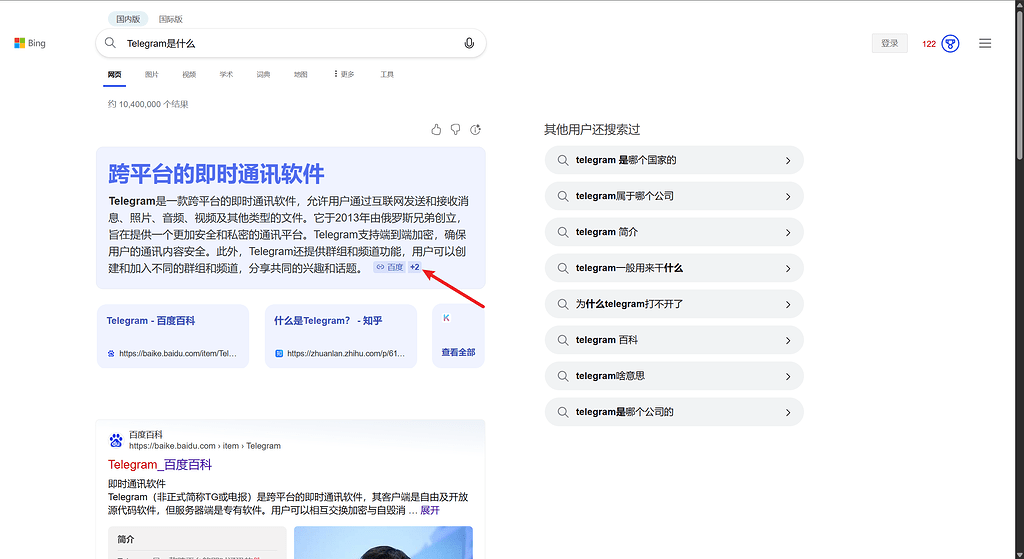Click magnifier icon for 'telegram 简介'
Screen dimensions: 1024x559
(562, 232)
